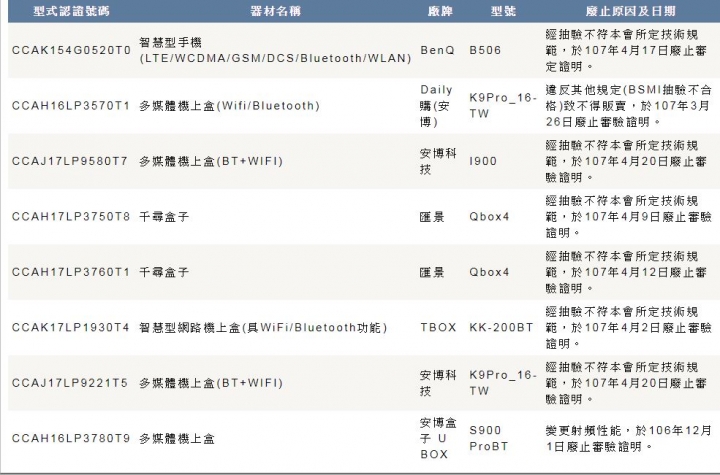The width and height of the screenshot is (720, 475).
Task: Click the B506 model cell
Action: coord(485,51)
